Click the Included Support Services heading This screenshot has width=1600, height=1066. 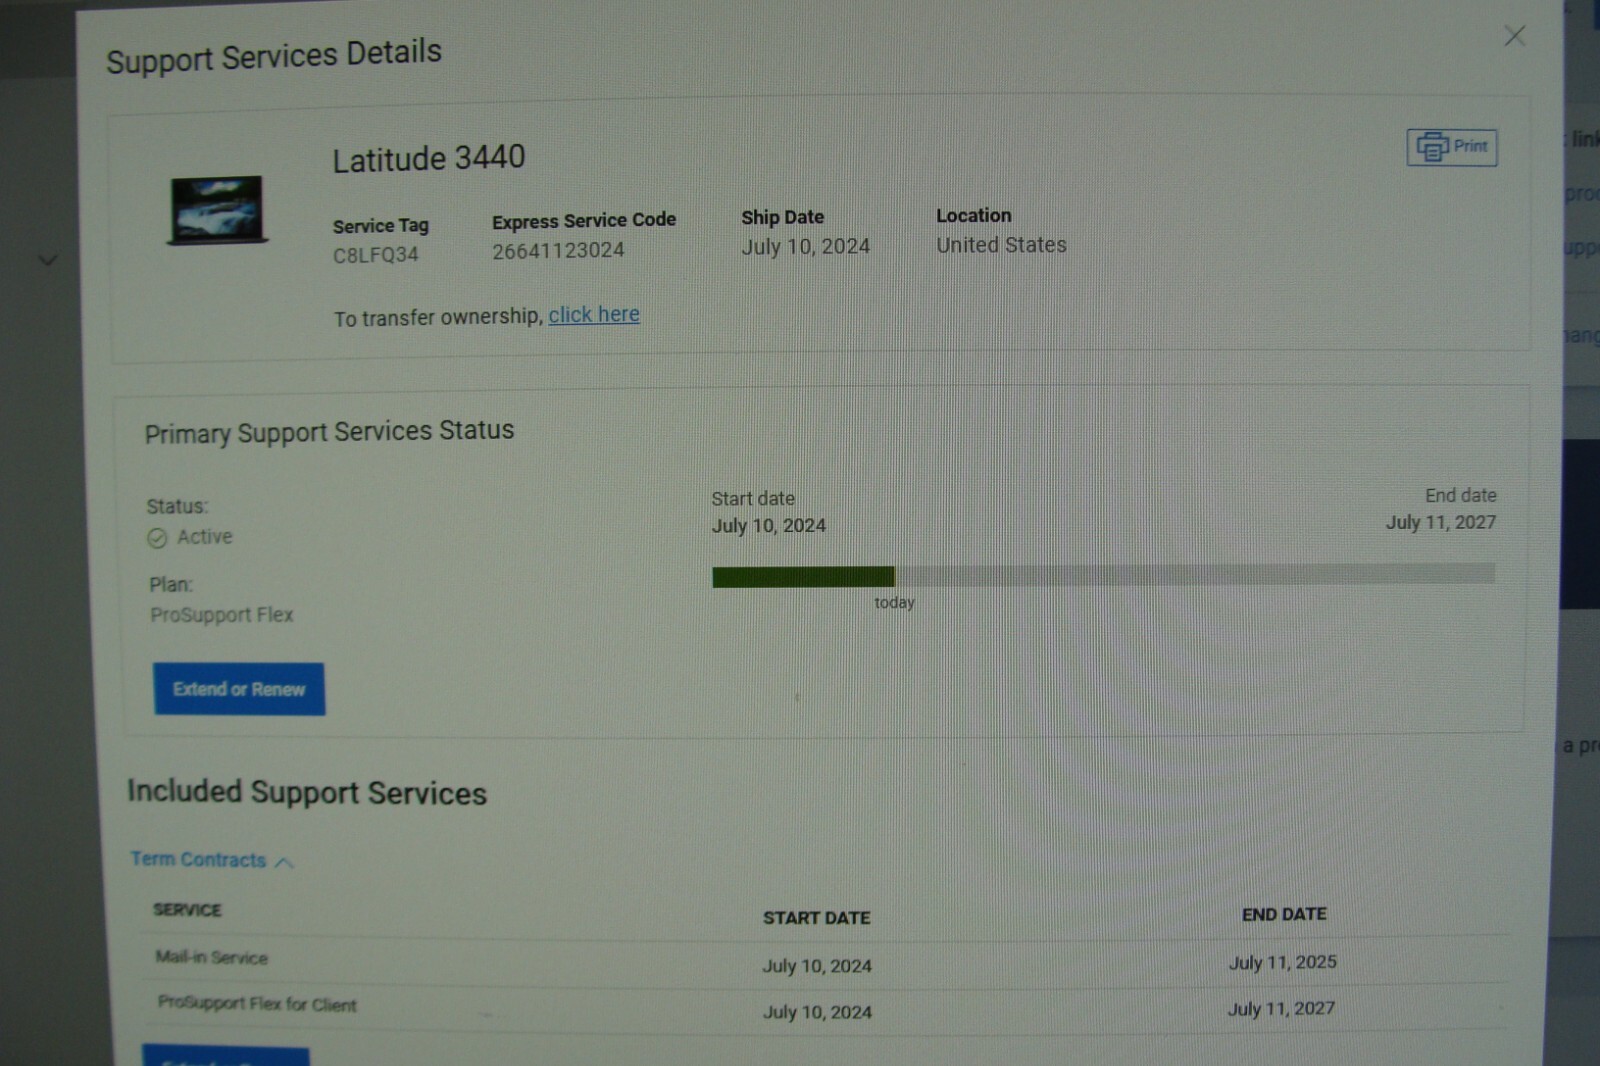(307, 792)
